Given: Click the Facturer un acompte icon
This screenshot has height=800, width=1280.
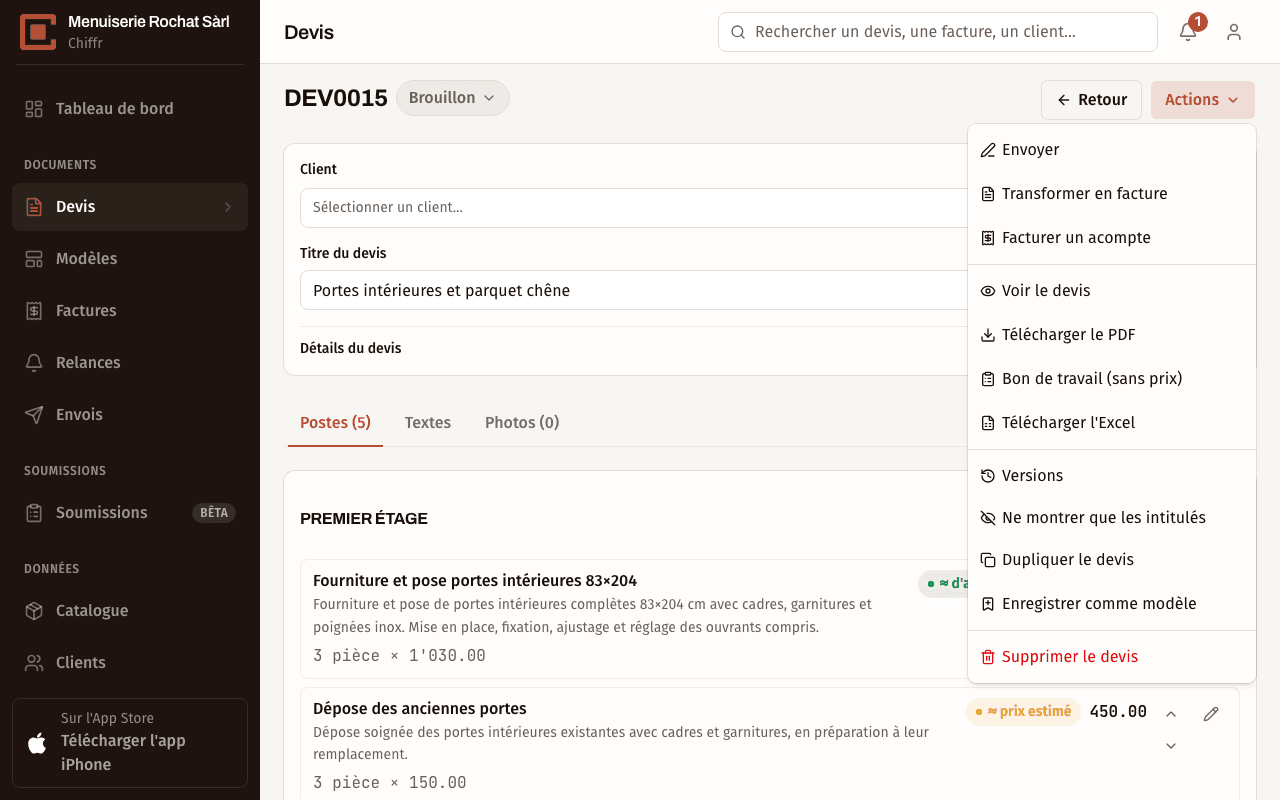Looking at the screenshot, I should 988,238.
